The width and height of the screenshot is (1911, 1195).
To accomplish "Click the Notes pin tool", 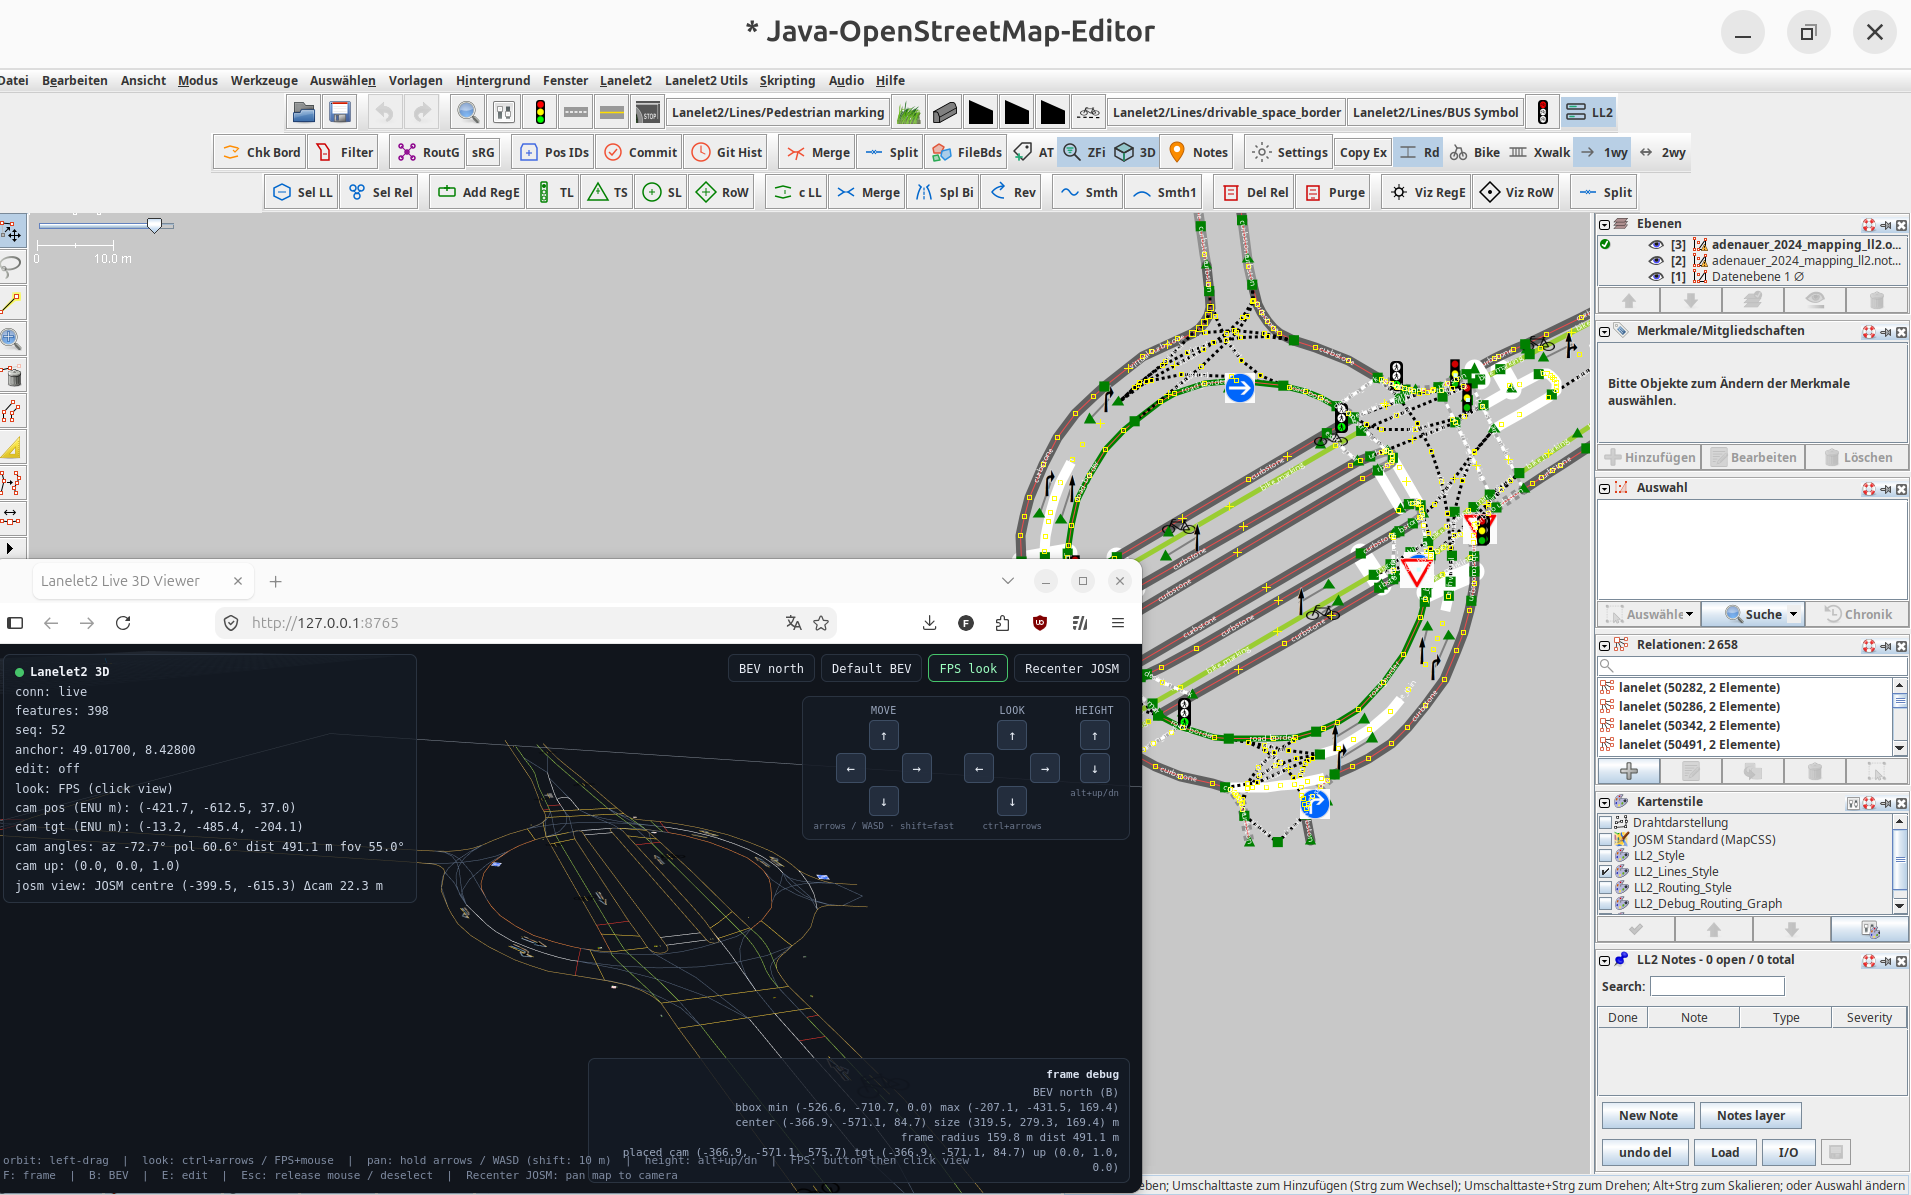I will (1198, 152).
